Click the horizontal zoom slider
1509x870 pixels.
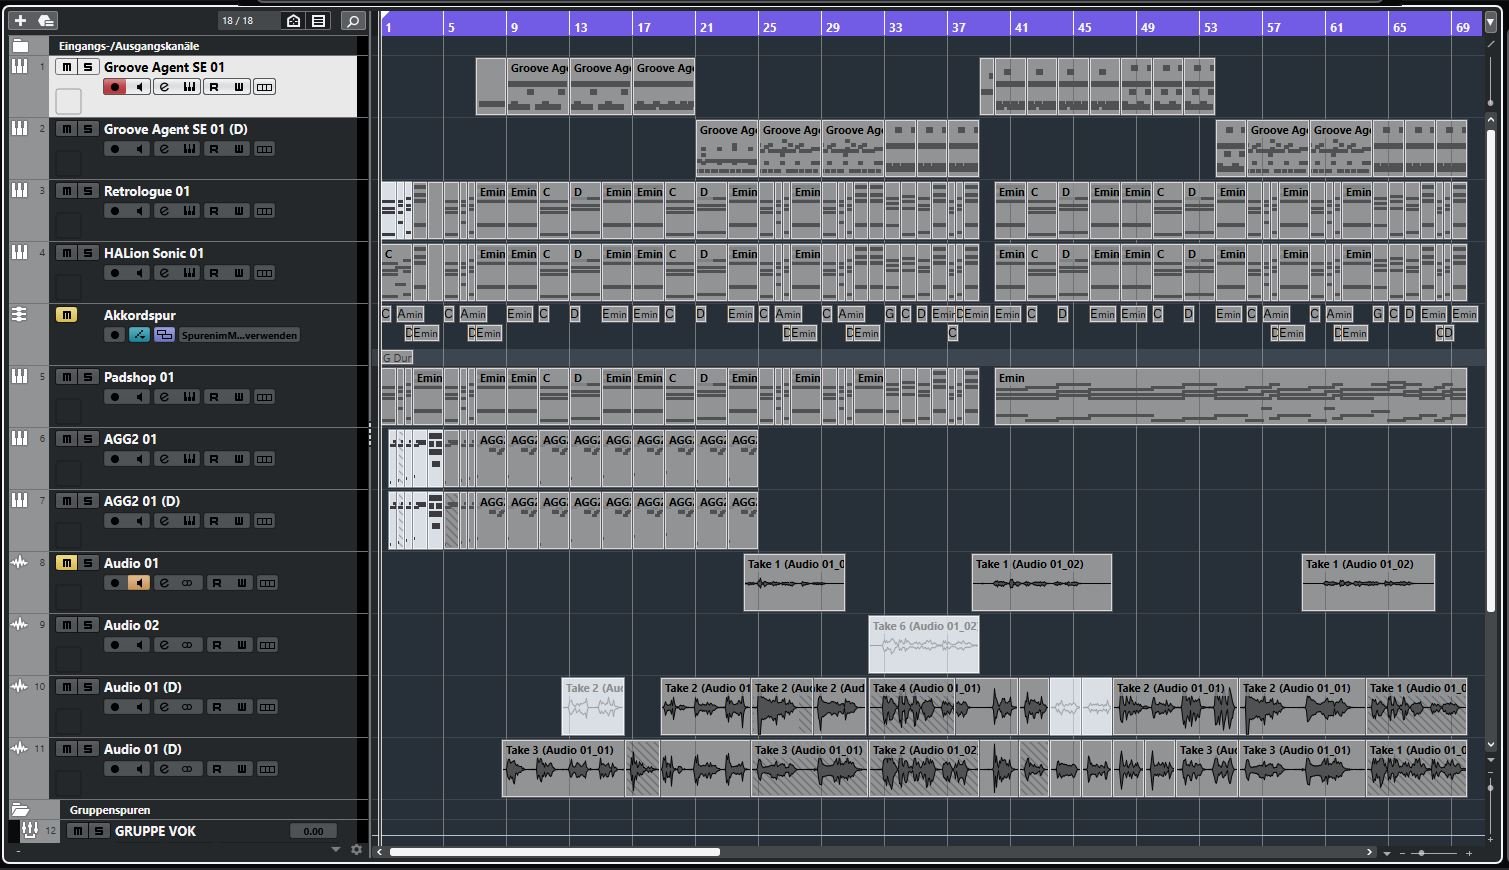coord(1421,853)
